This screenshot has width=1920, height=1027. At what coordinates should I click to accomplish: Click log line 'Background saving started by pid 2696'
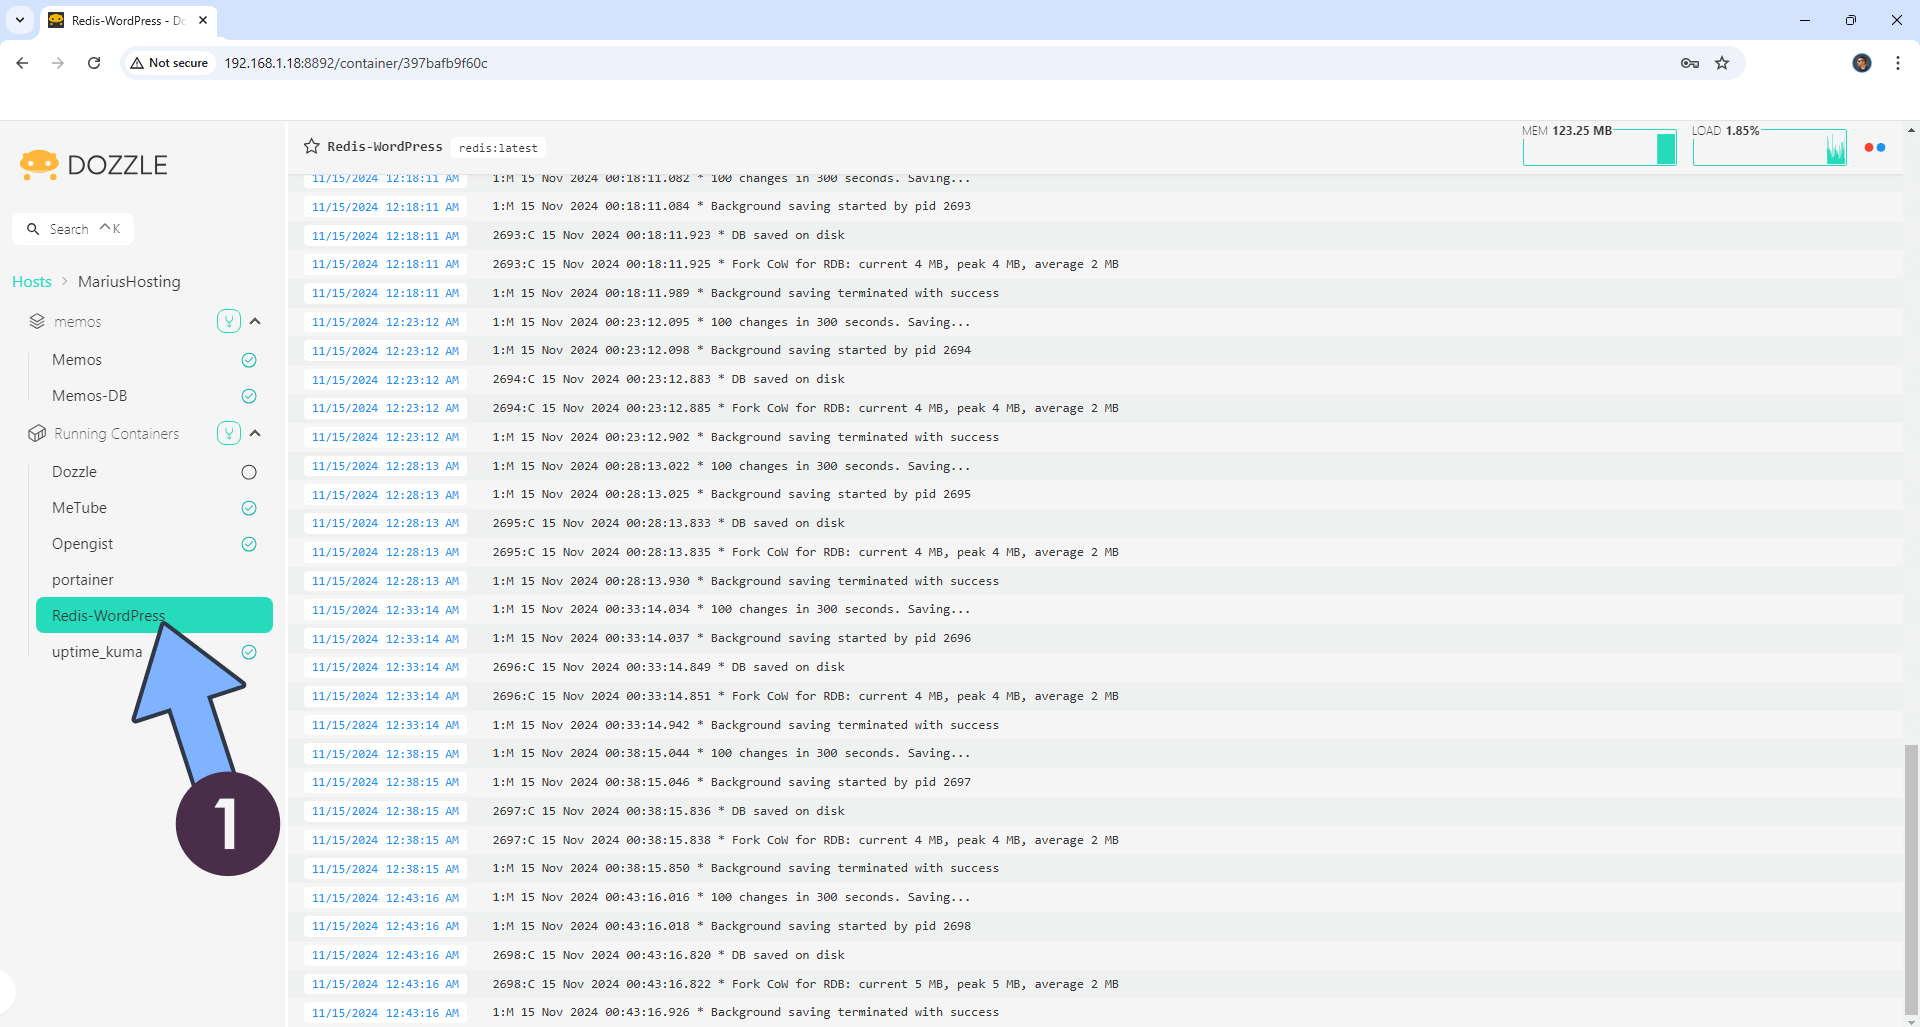pos(732,638)
